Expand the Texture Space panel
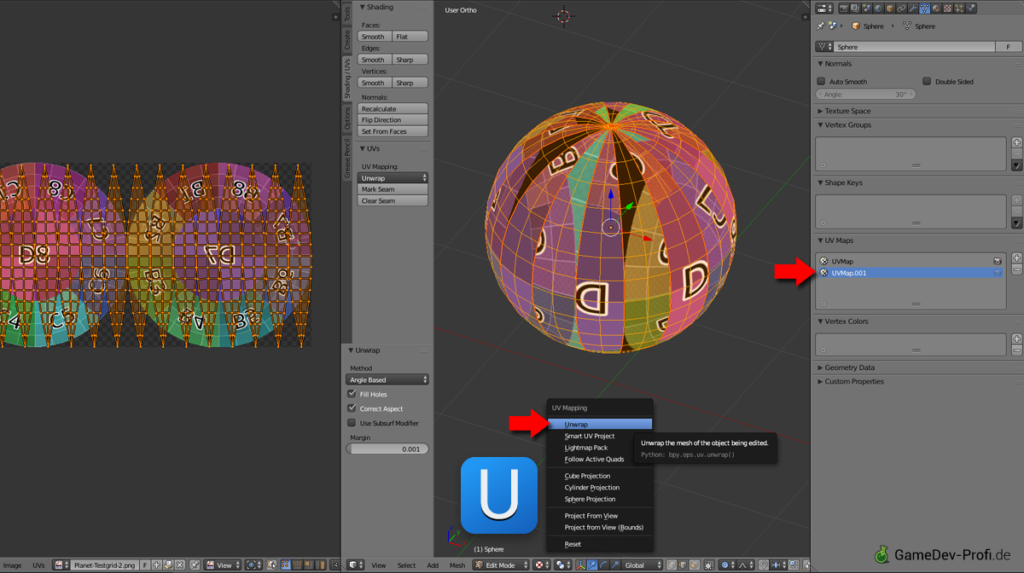Viewport: 1024px width, 573px height. [848, 111]
